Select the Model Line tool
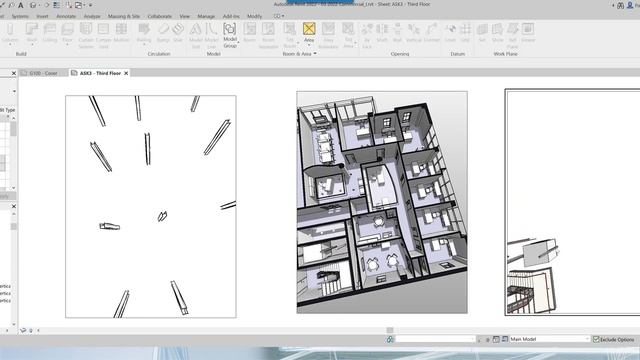 coord(211,36)
